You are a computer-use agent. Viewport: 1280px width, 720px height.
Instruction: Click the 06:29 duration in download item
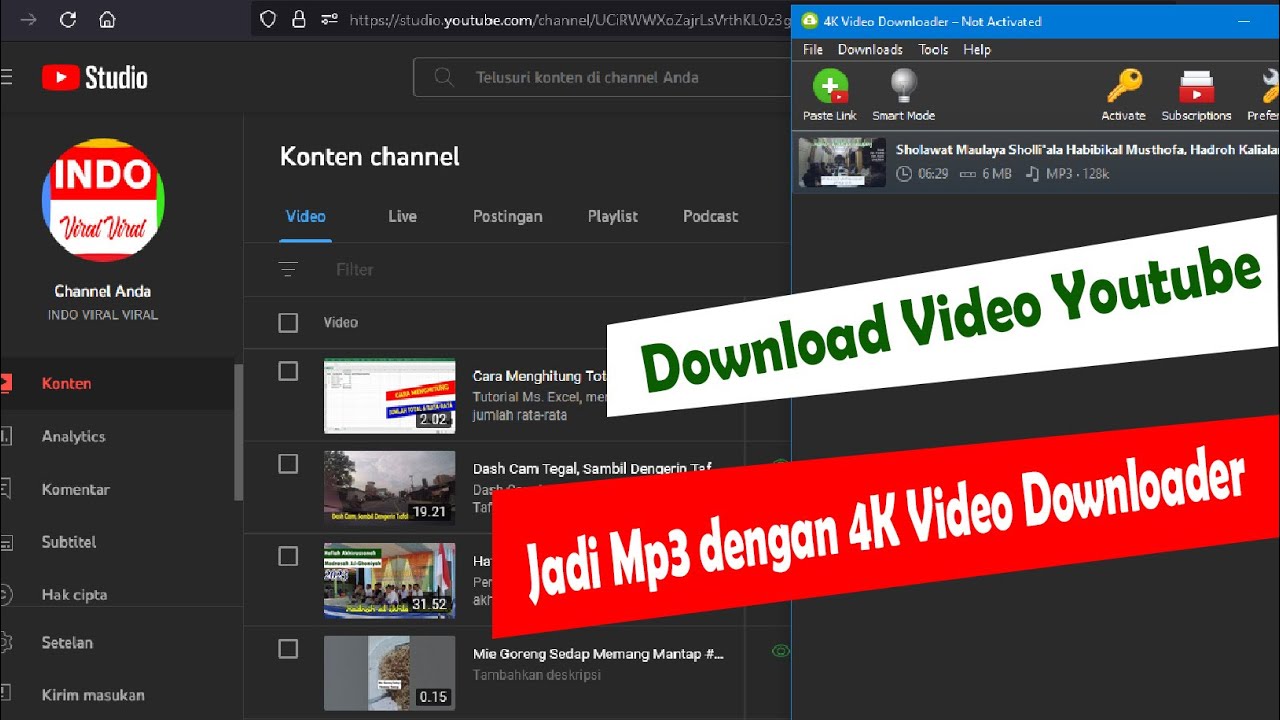[x=933, y=174]
